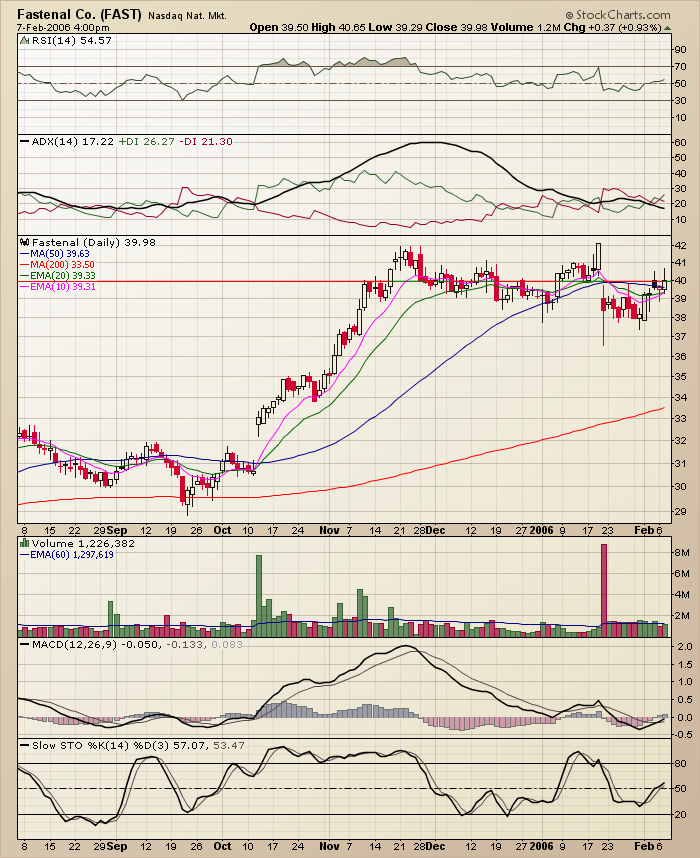
Task: Click the EMA(20) 39.33 legend entry
Action: (57, 275)
